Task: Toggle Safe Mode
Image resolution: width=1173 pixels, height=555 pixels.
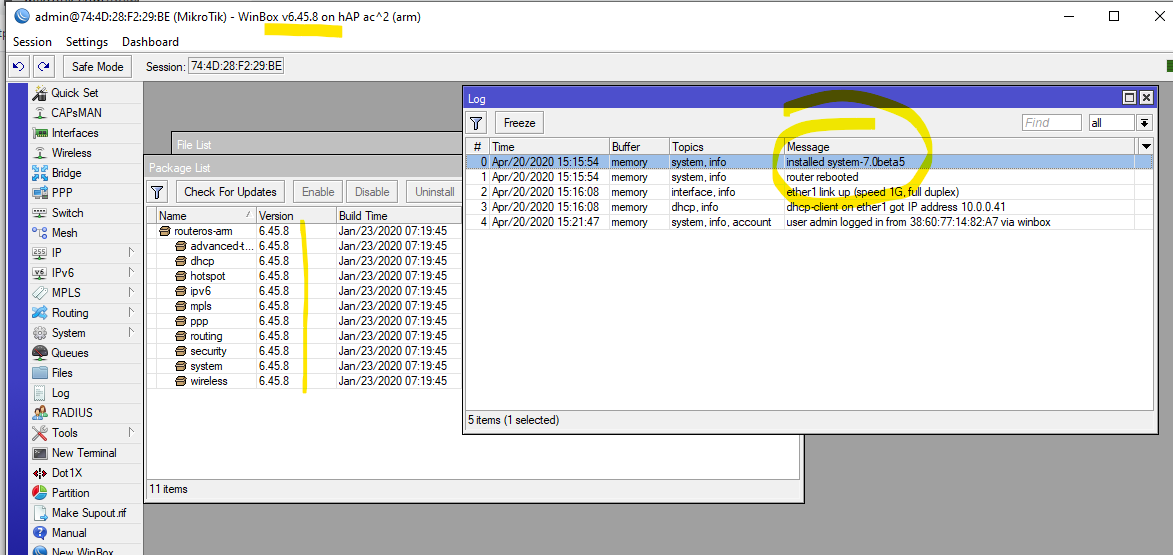Action: [x=97, y=67]
